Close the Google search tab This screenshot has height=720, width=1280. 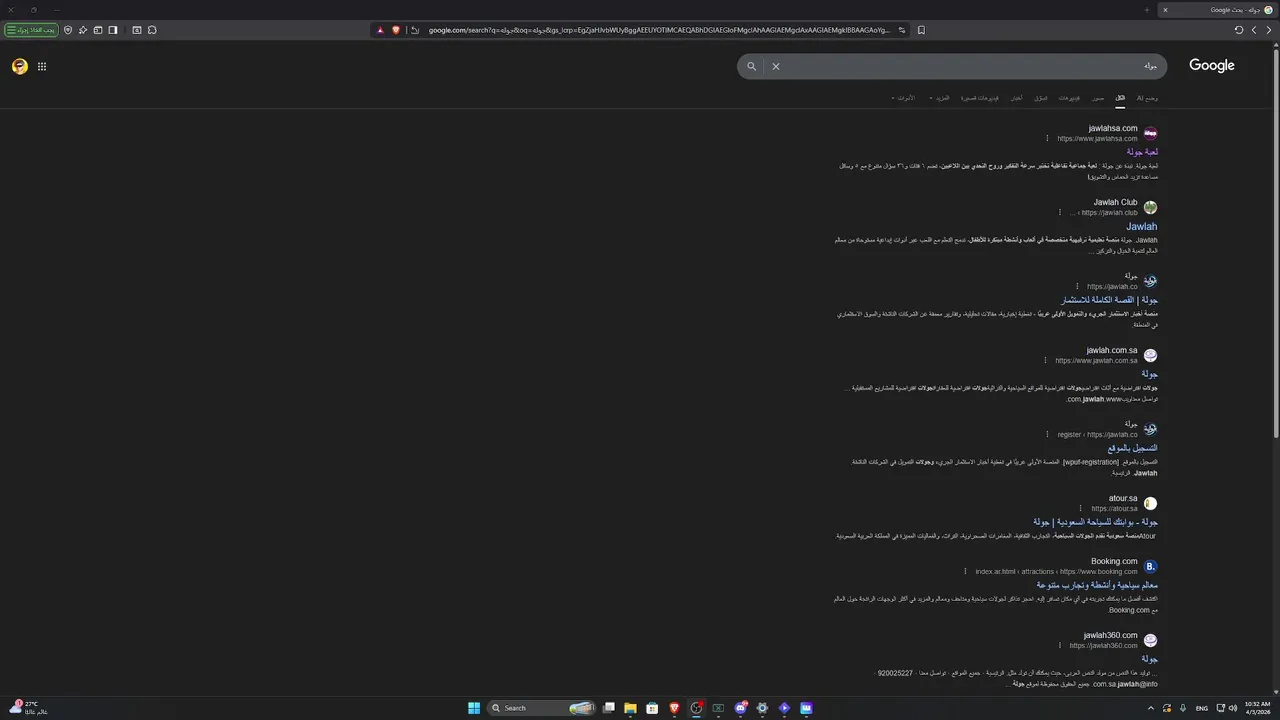click(x=1164, y=10)
